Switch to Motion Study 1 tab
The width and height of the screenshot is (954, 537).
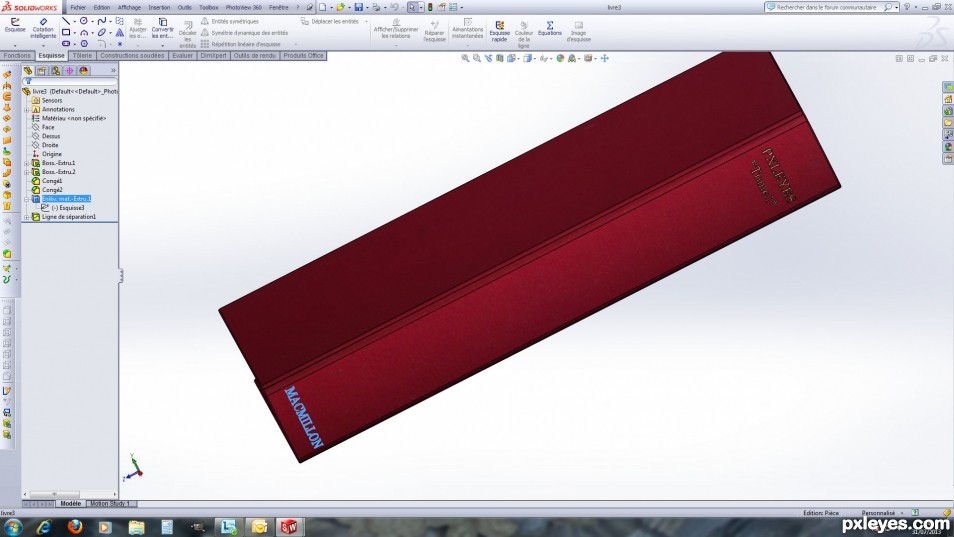(x=110, y=504)
